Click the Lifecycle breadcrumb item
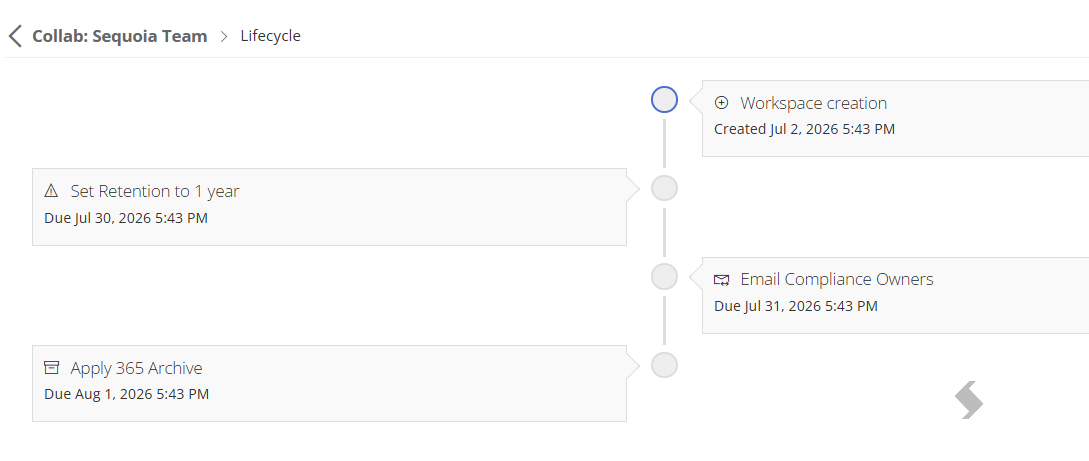 (x=271, y=36)
